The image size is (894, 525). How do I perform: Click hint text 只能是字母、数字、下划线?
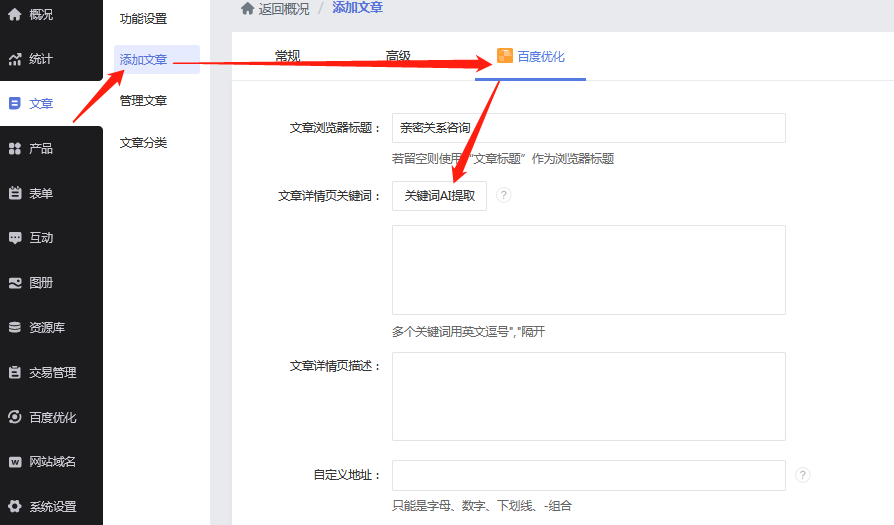tap(482, 506)
